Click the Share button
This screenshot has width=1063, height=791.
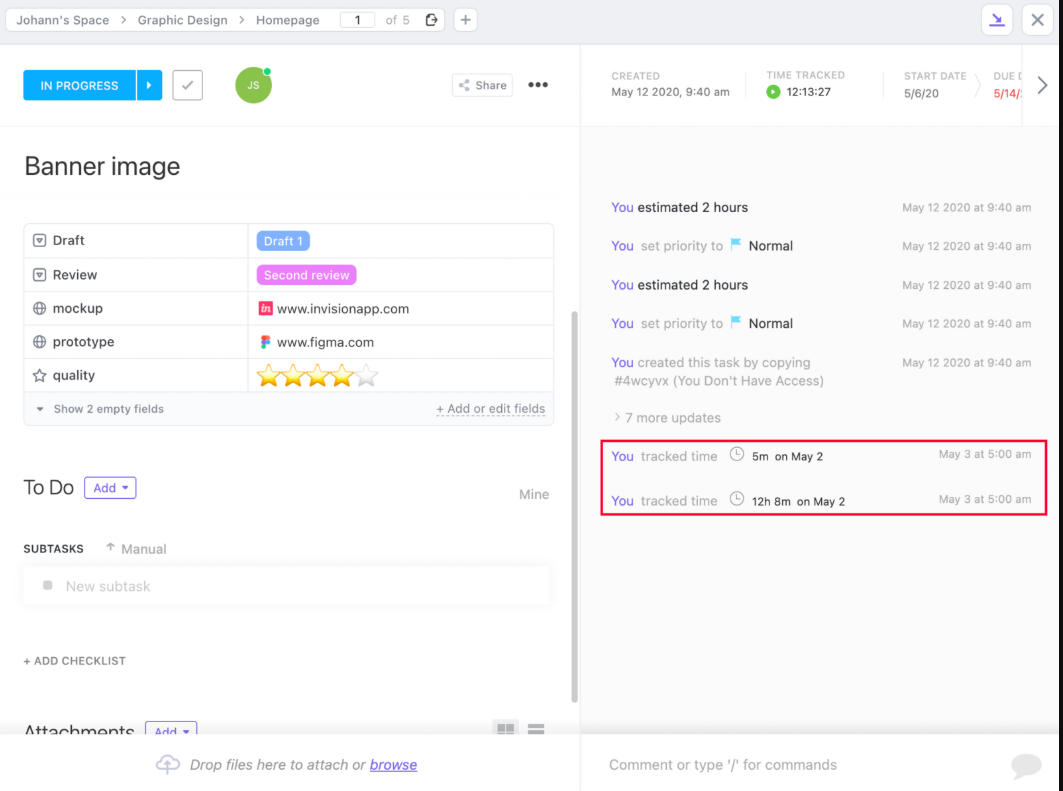pos(482,86)
